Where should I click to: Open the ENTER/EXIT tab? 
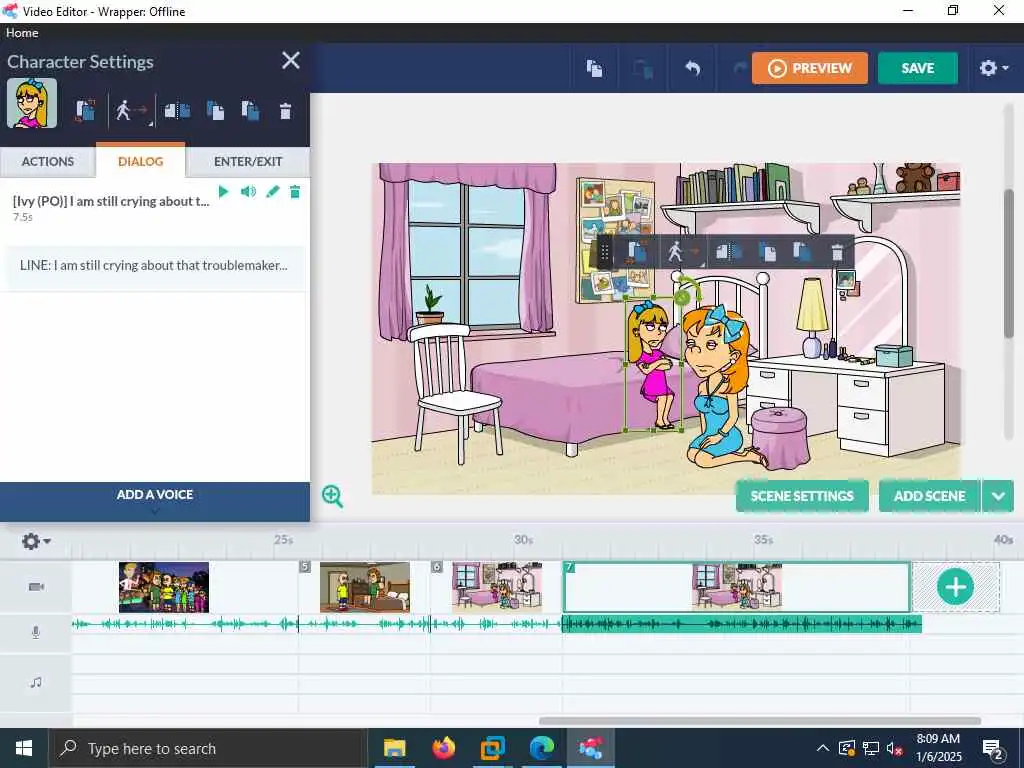coord(248,161)
